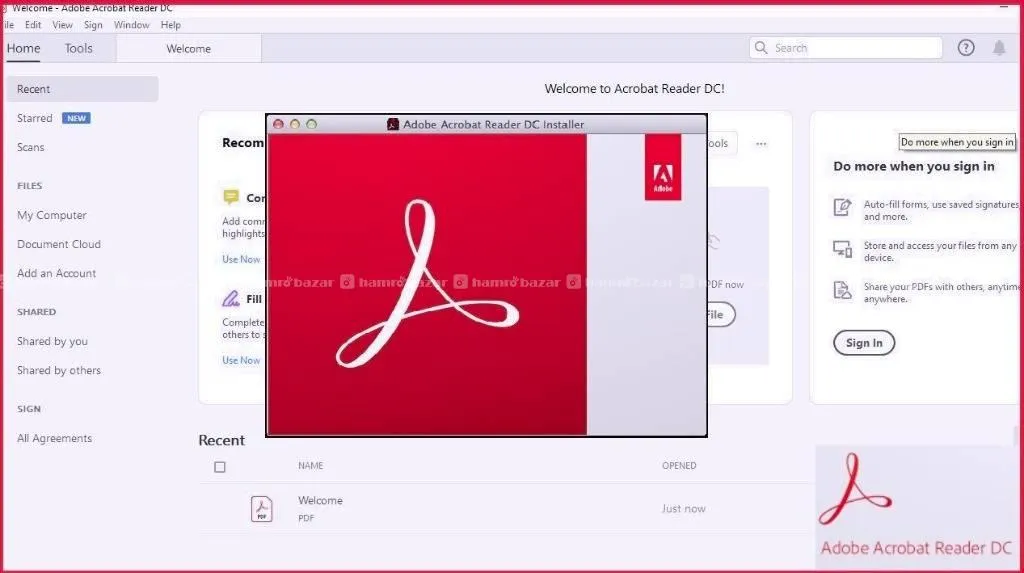Image resolution: width=1024 pixels, height=573 pixels.
Task: Click the Adobe logo in installer window
Action: coord(662,168)
